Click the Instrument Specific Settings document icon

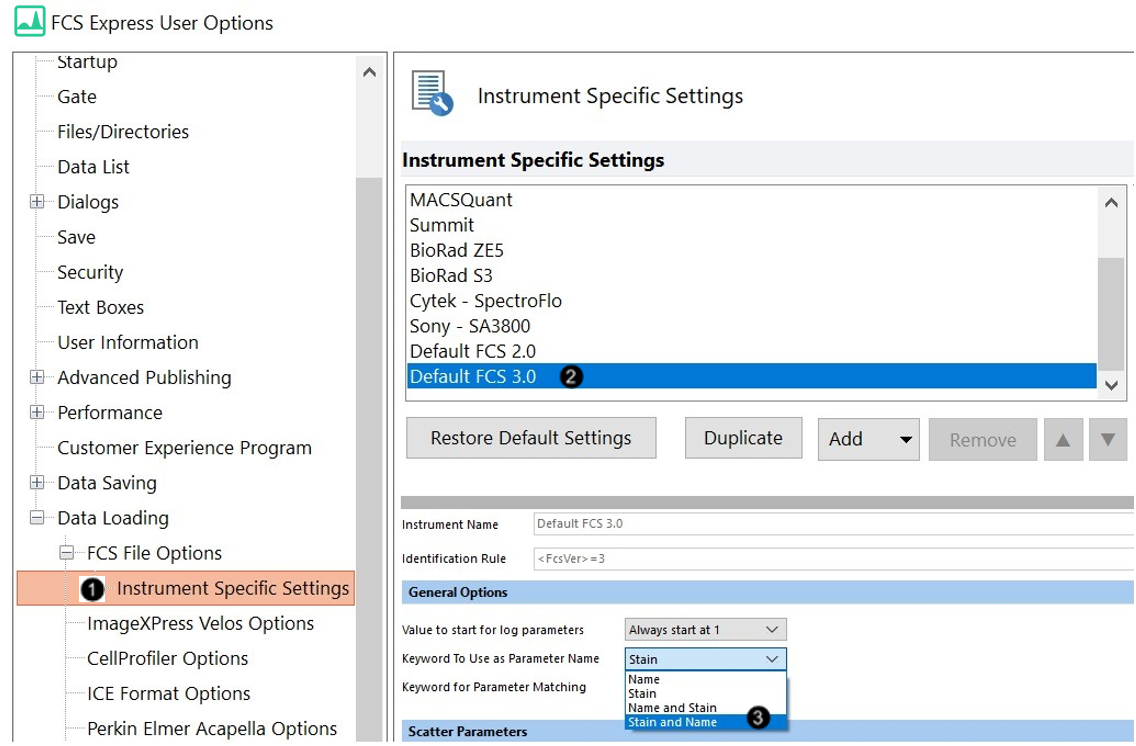432,93
